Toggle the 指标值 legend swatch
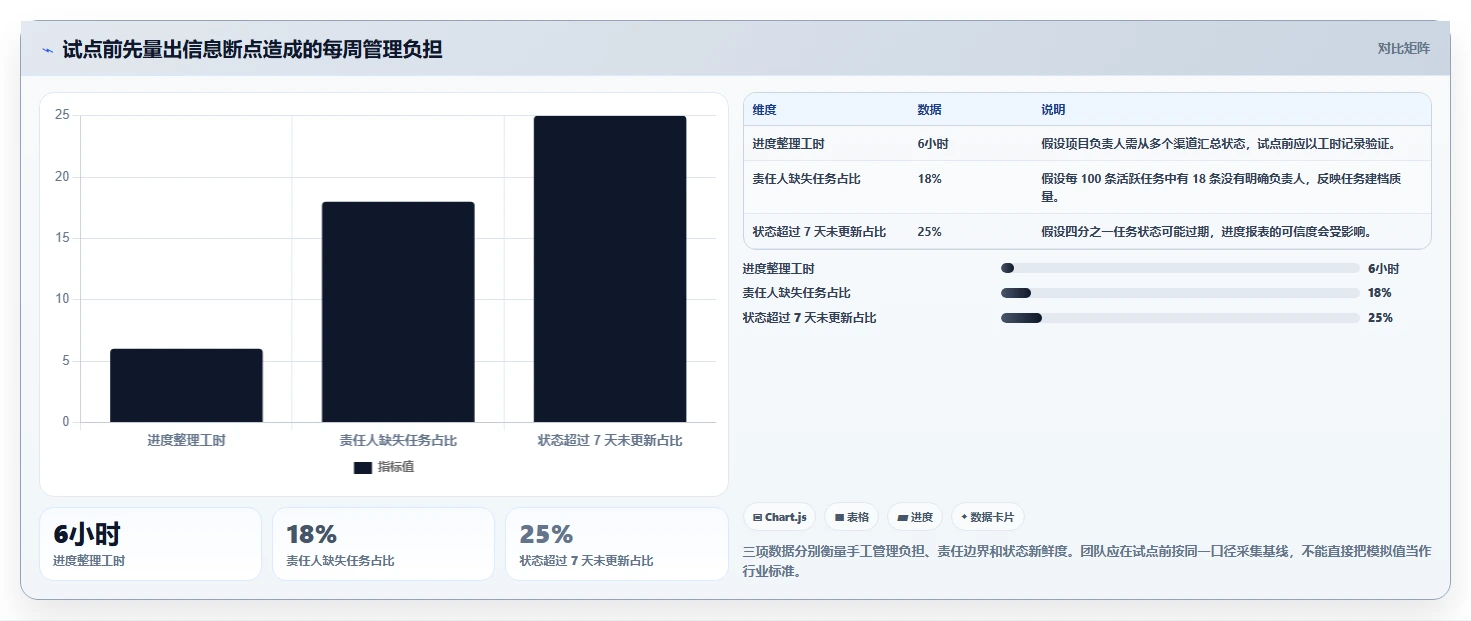Image resolution: width=1471 pixels, height=621 pixels. point(363,467)
